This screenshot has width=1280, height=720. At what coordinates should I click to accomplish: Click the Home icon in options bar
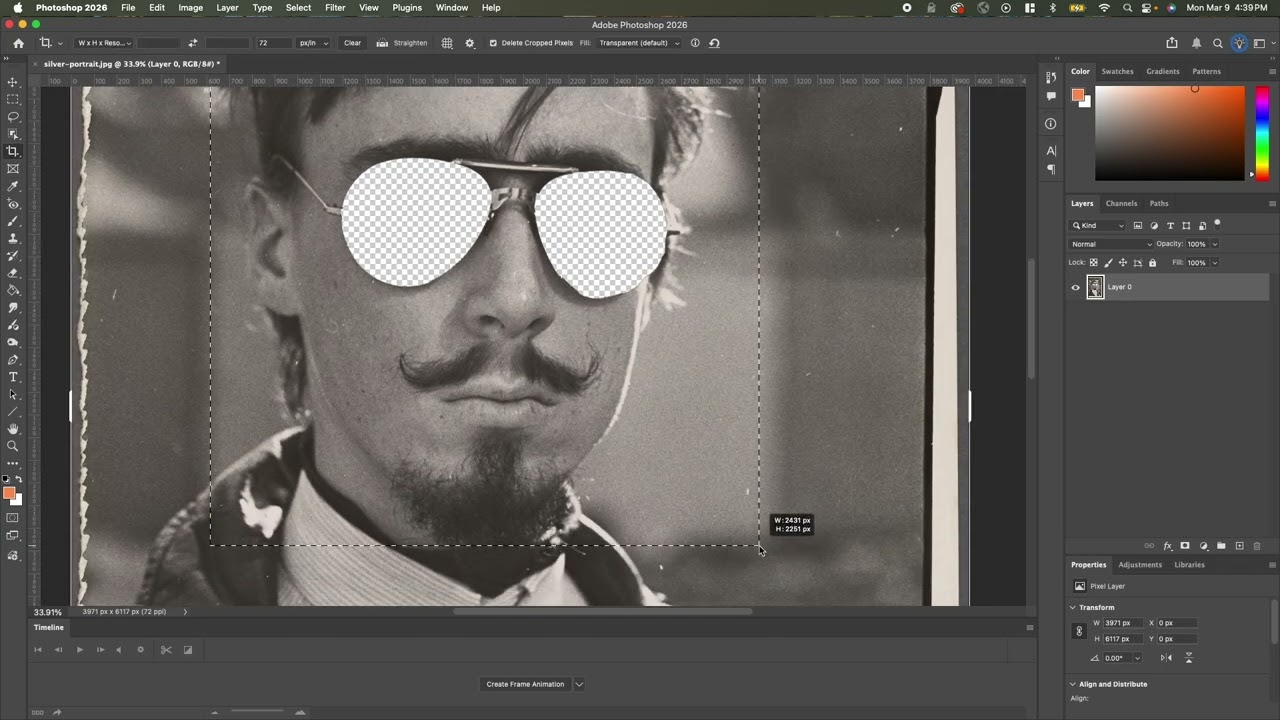point(18,43)
